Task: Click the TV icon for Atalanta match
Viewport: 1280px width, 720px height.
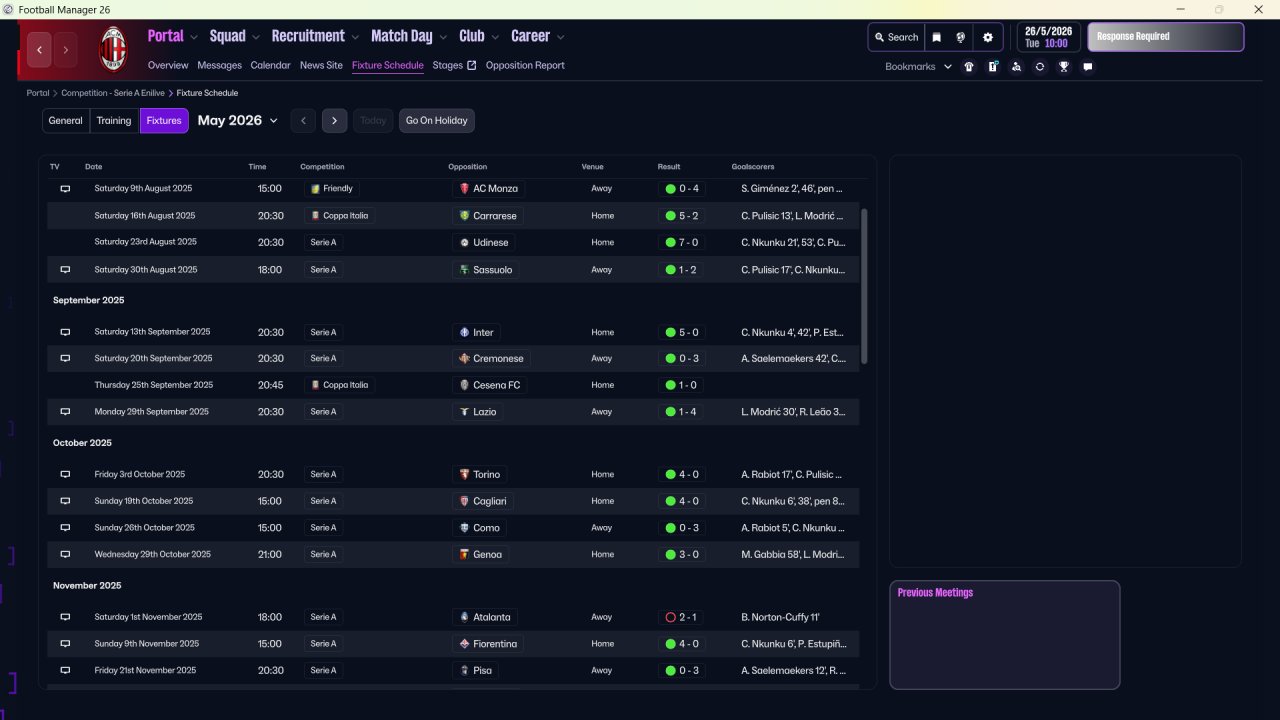Action: (65, 617)
